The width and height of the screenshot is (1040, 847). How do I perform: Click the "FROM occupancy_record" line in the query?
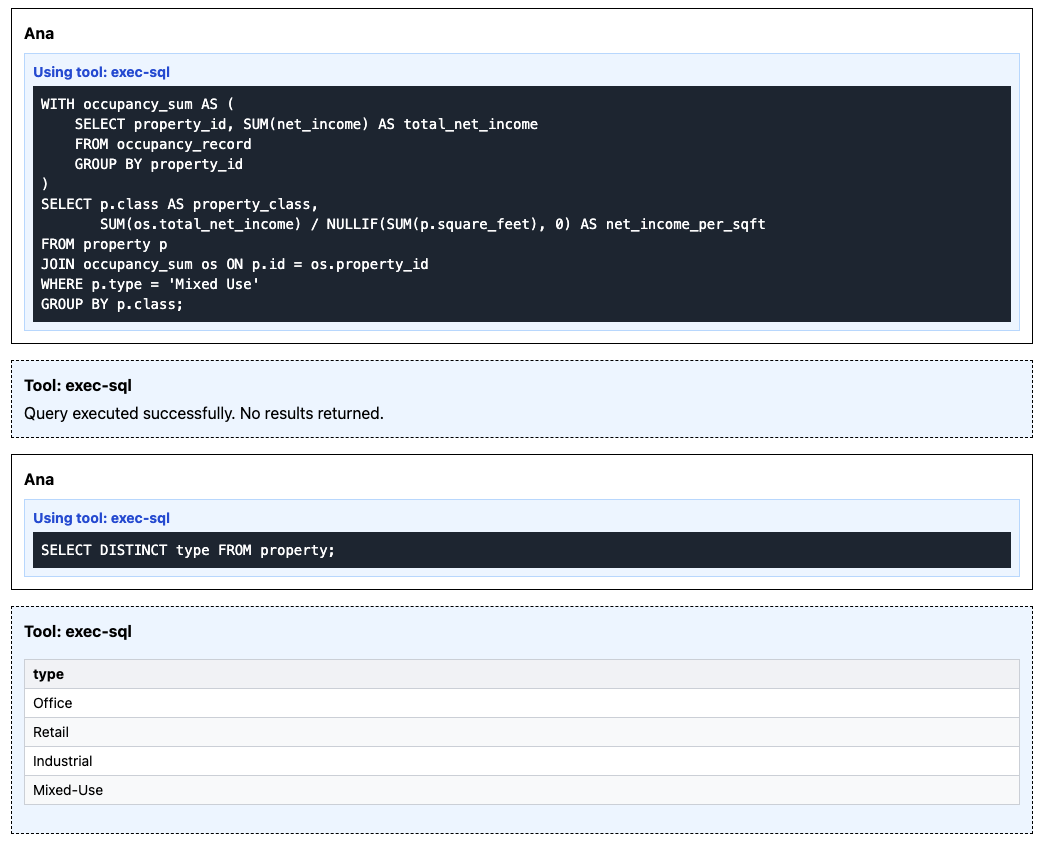pyautogui.click(x=163, y=144)
